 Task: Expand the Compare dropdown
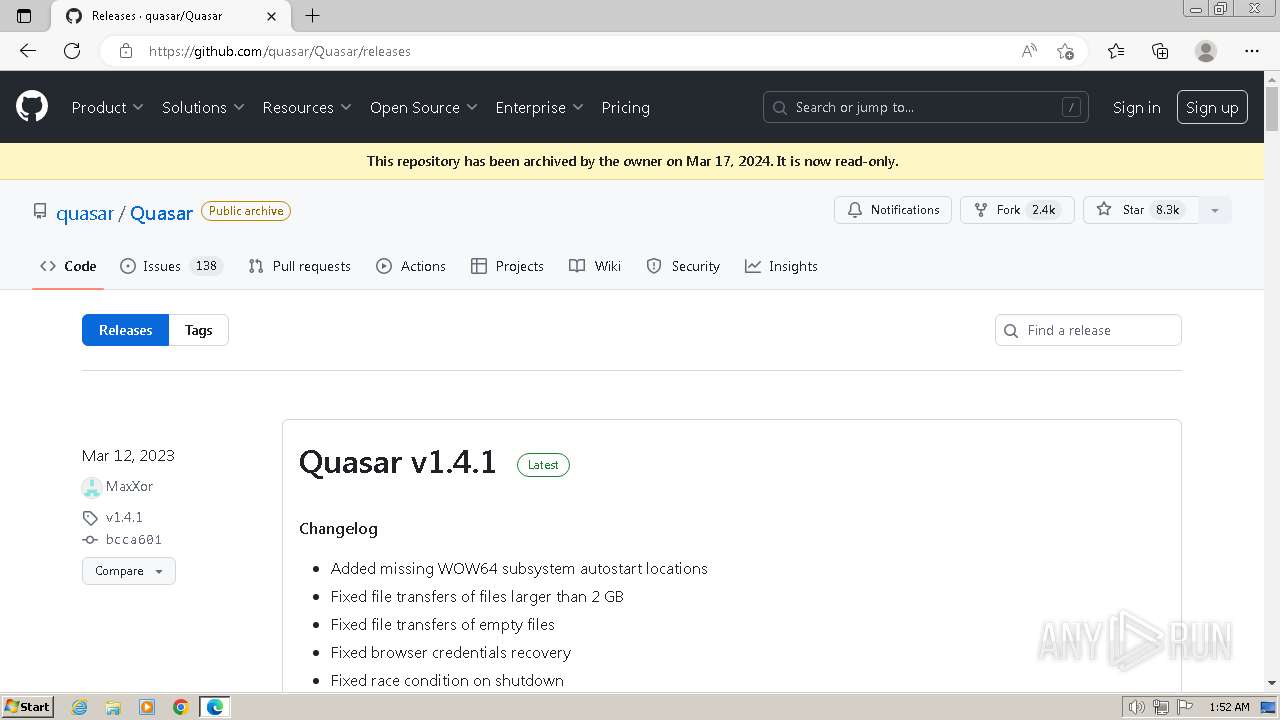129,571
